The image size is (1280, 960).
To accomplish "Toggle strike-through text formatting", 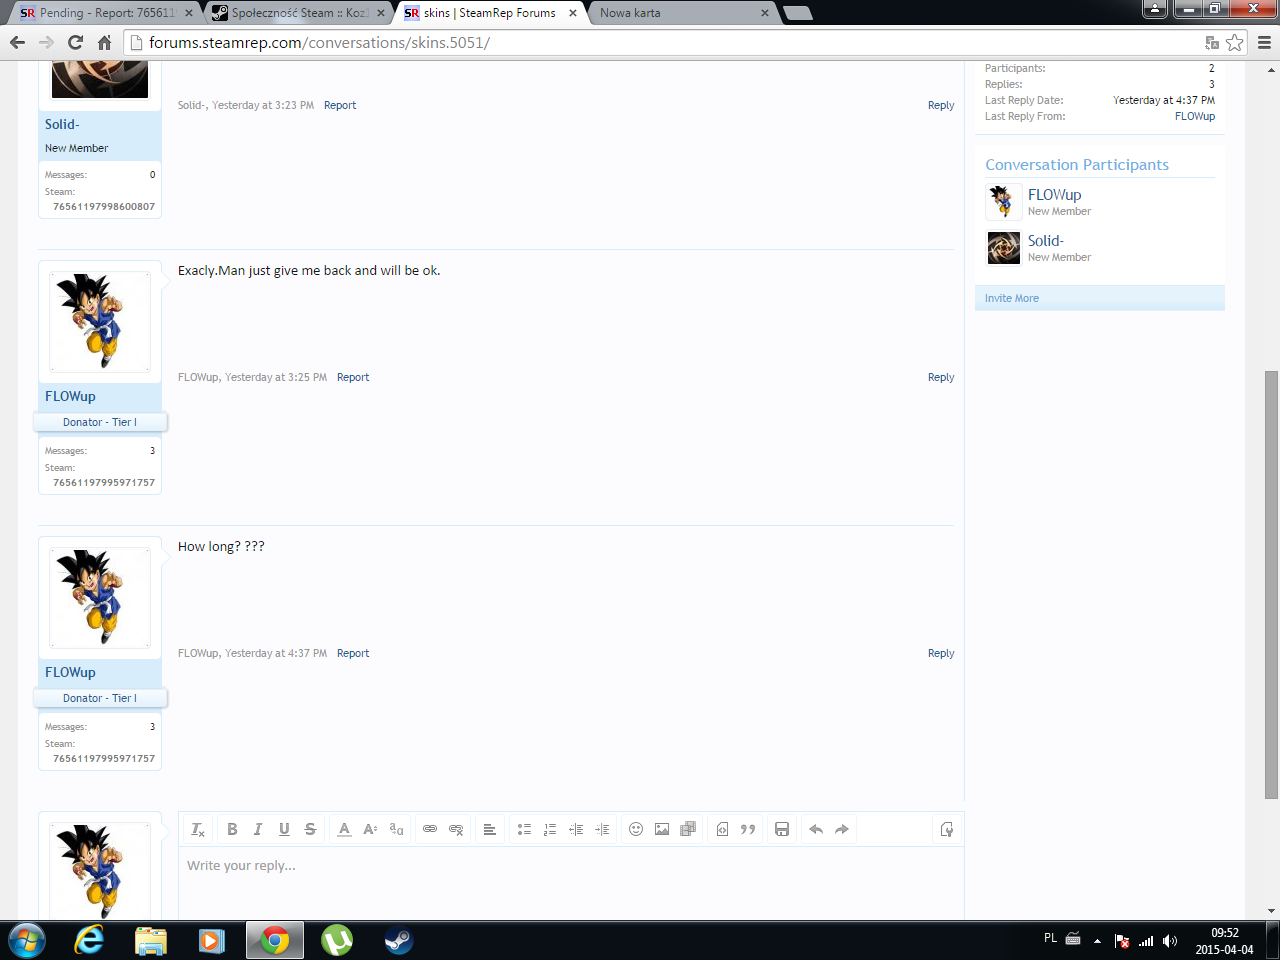I will pos(310,829).
